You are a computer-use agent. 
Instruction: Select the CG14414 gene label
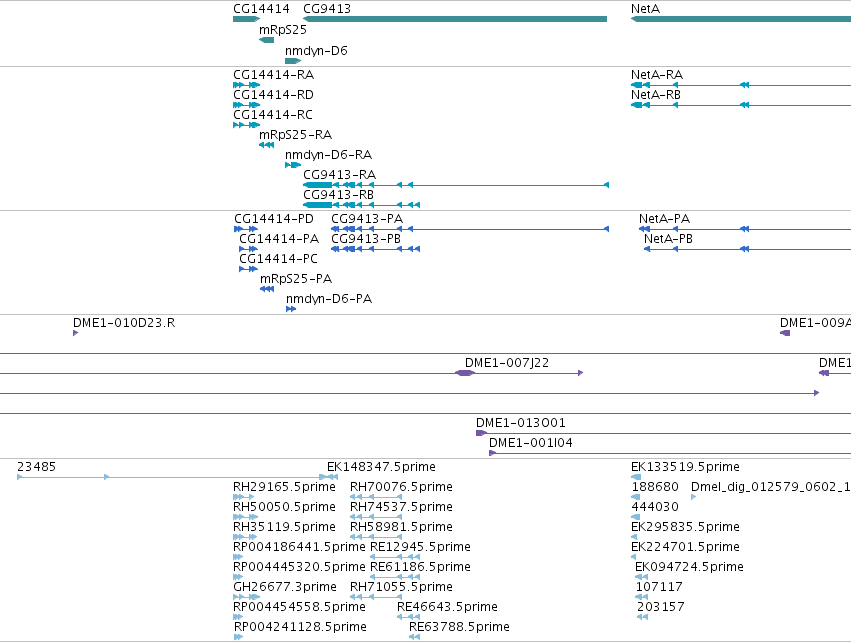261,9
